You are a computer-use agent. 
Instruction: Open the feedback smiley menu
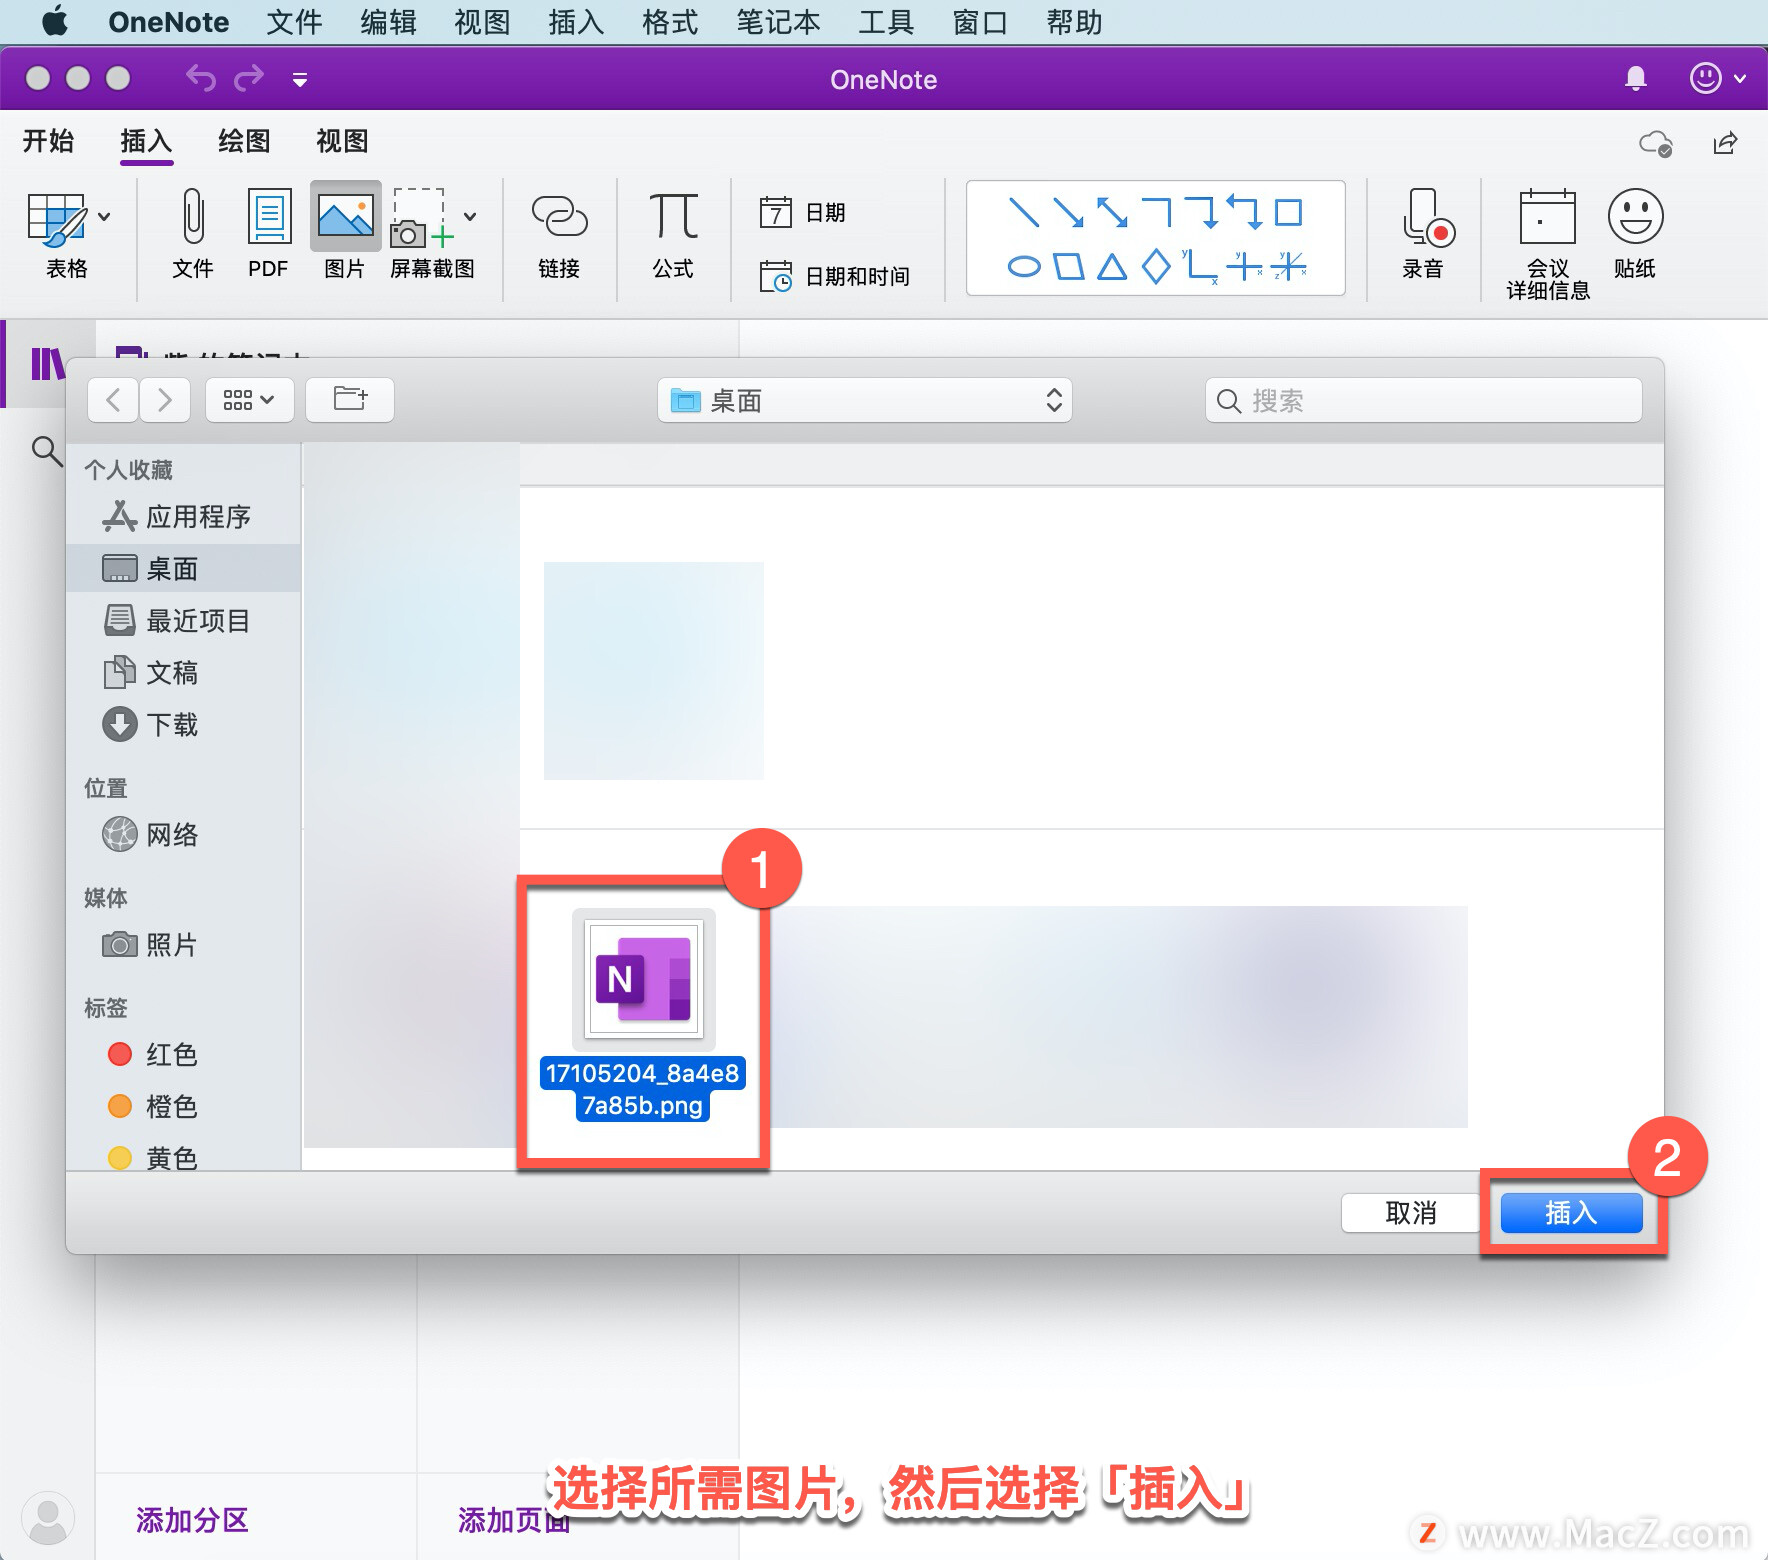pos(1717,78)
